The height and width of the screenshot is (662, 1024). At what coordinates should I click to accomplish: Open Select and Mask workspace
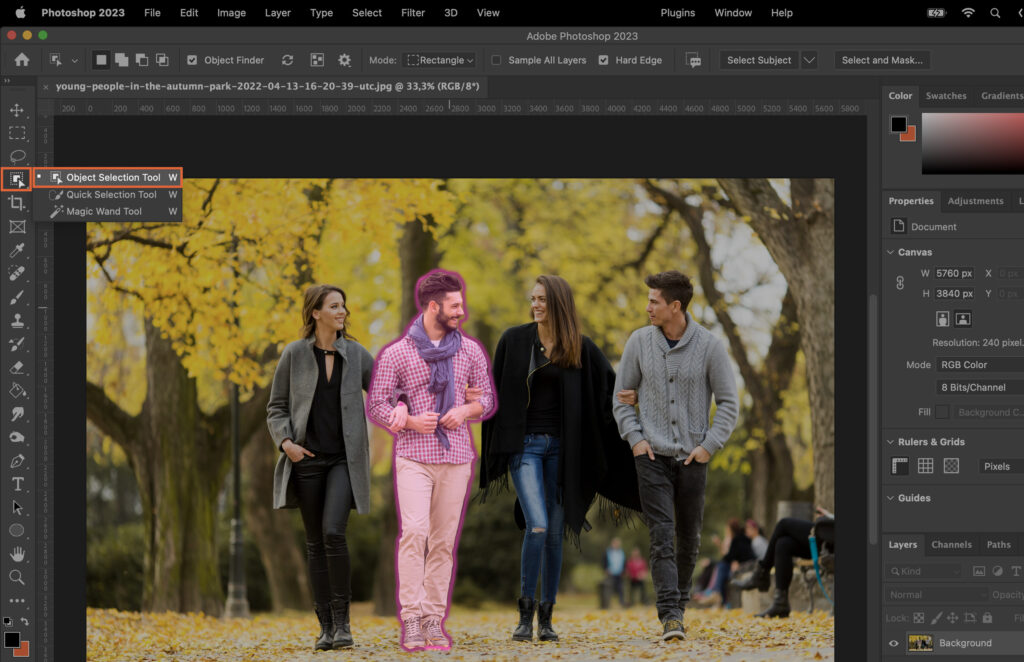(882, 60)
